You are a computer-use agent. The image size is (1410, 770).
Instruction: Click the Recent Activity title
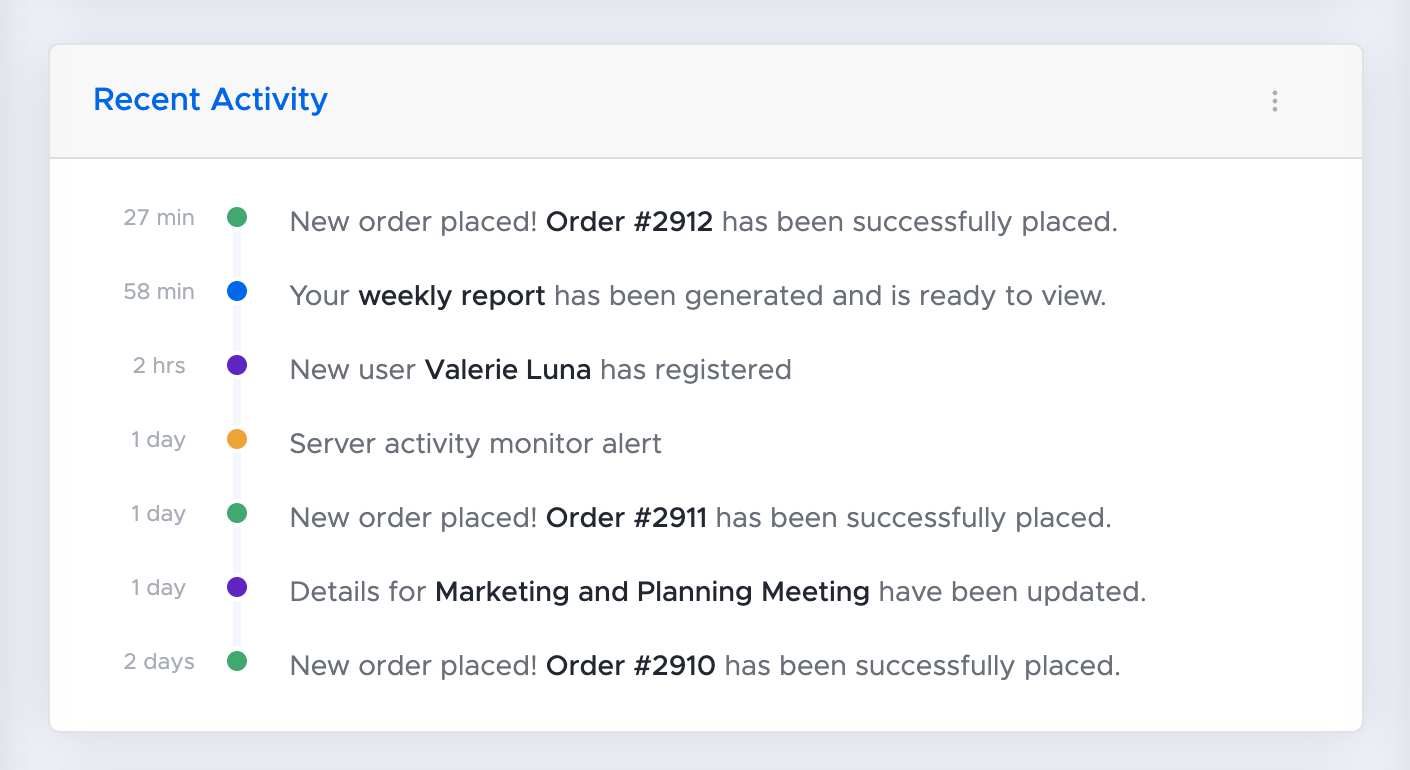[x=210, y=100]
